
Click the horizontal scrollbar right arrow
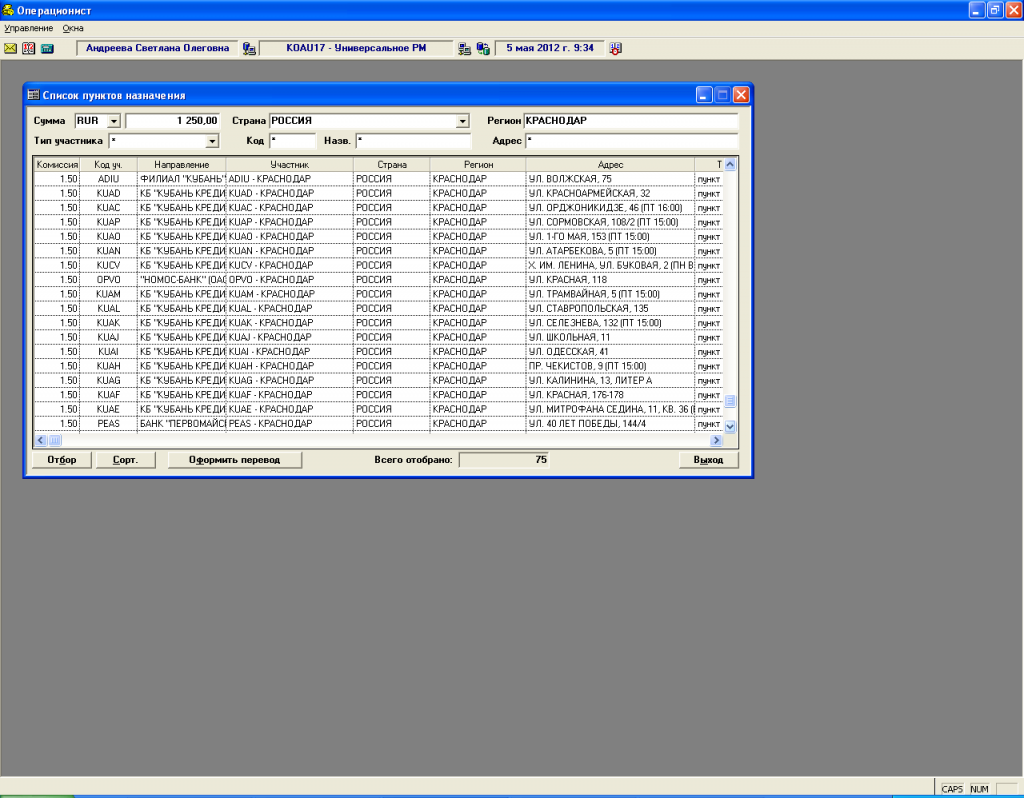point(716,440)
